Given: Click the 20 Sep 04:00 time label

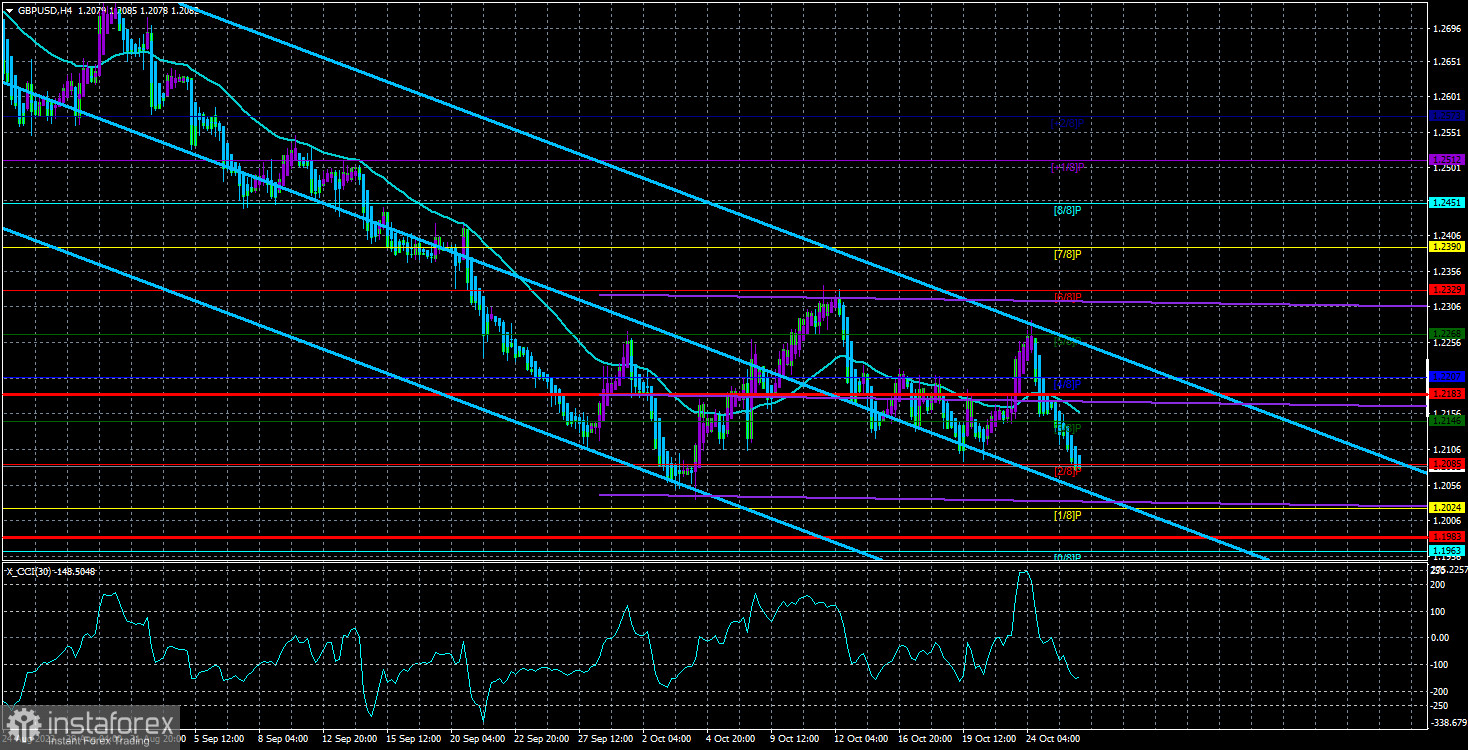Looking at the screenshot, I should (x=476, y=740).
